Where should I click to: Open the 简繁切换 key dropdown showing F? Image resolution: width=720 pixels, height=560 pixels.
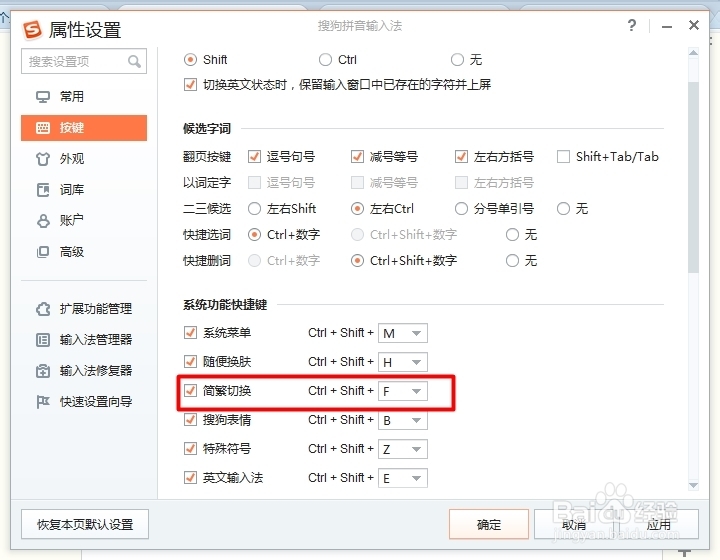coord(403,392)
